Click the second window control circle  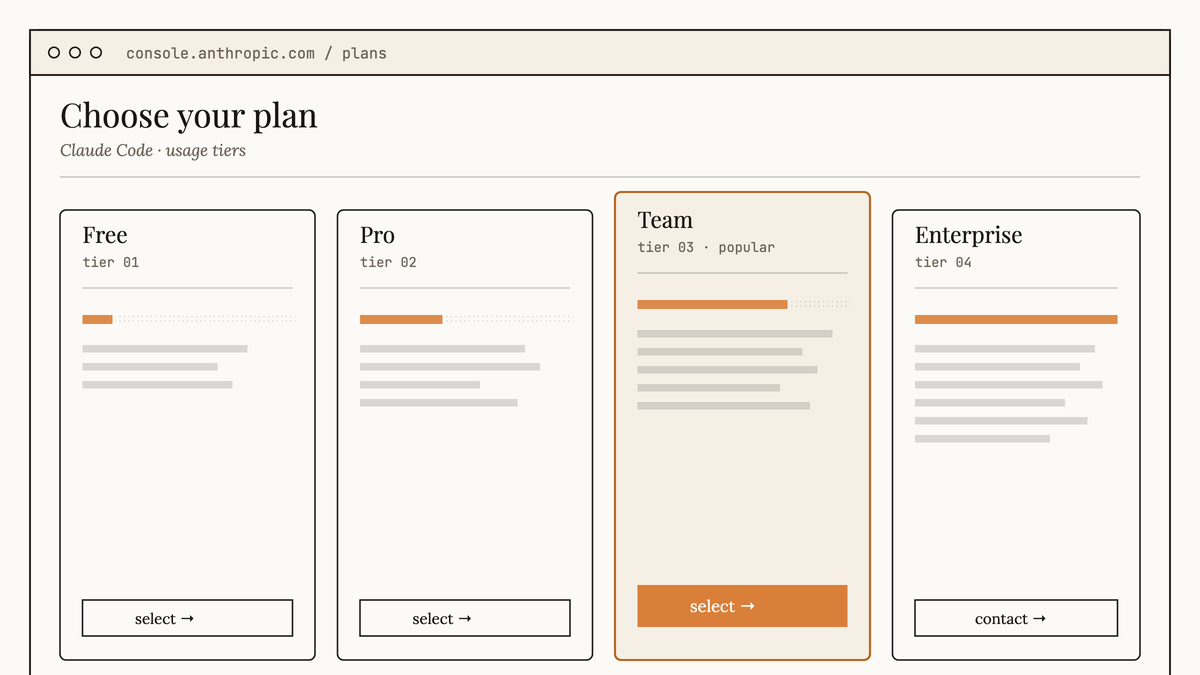[x=75, y=52]
